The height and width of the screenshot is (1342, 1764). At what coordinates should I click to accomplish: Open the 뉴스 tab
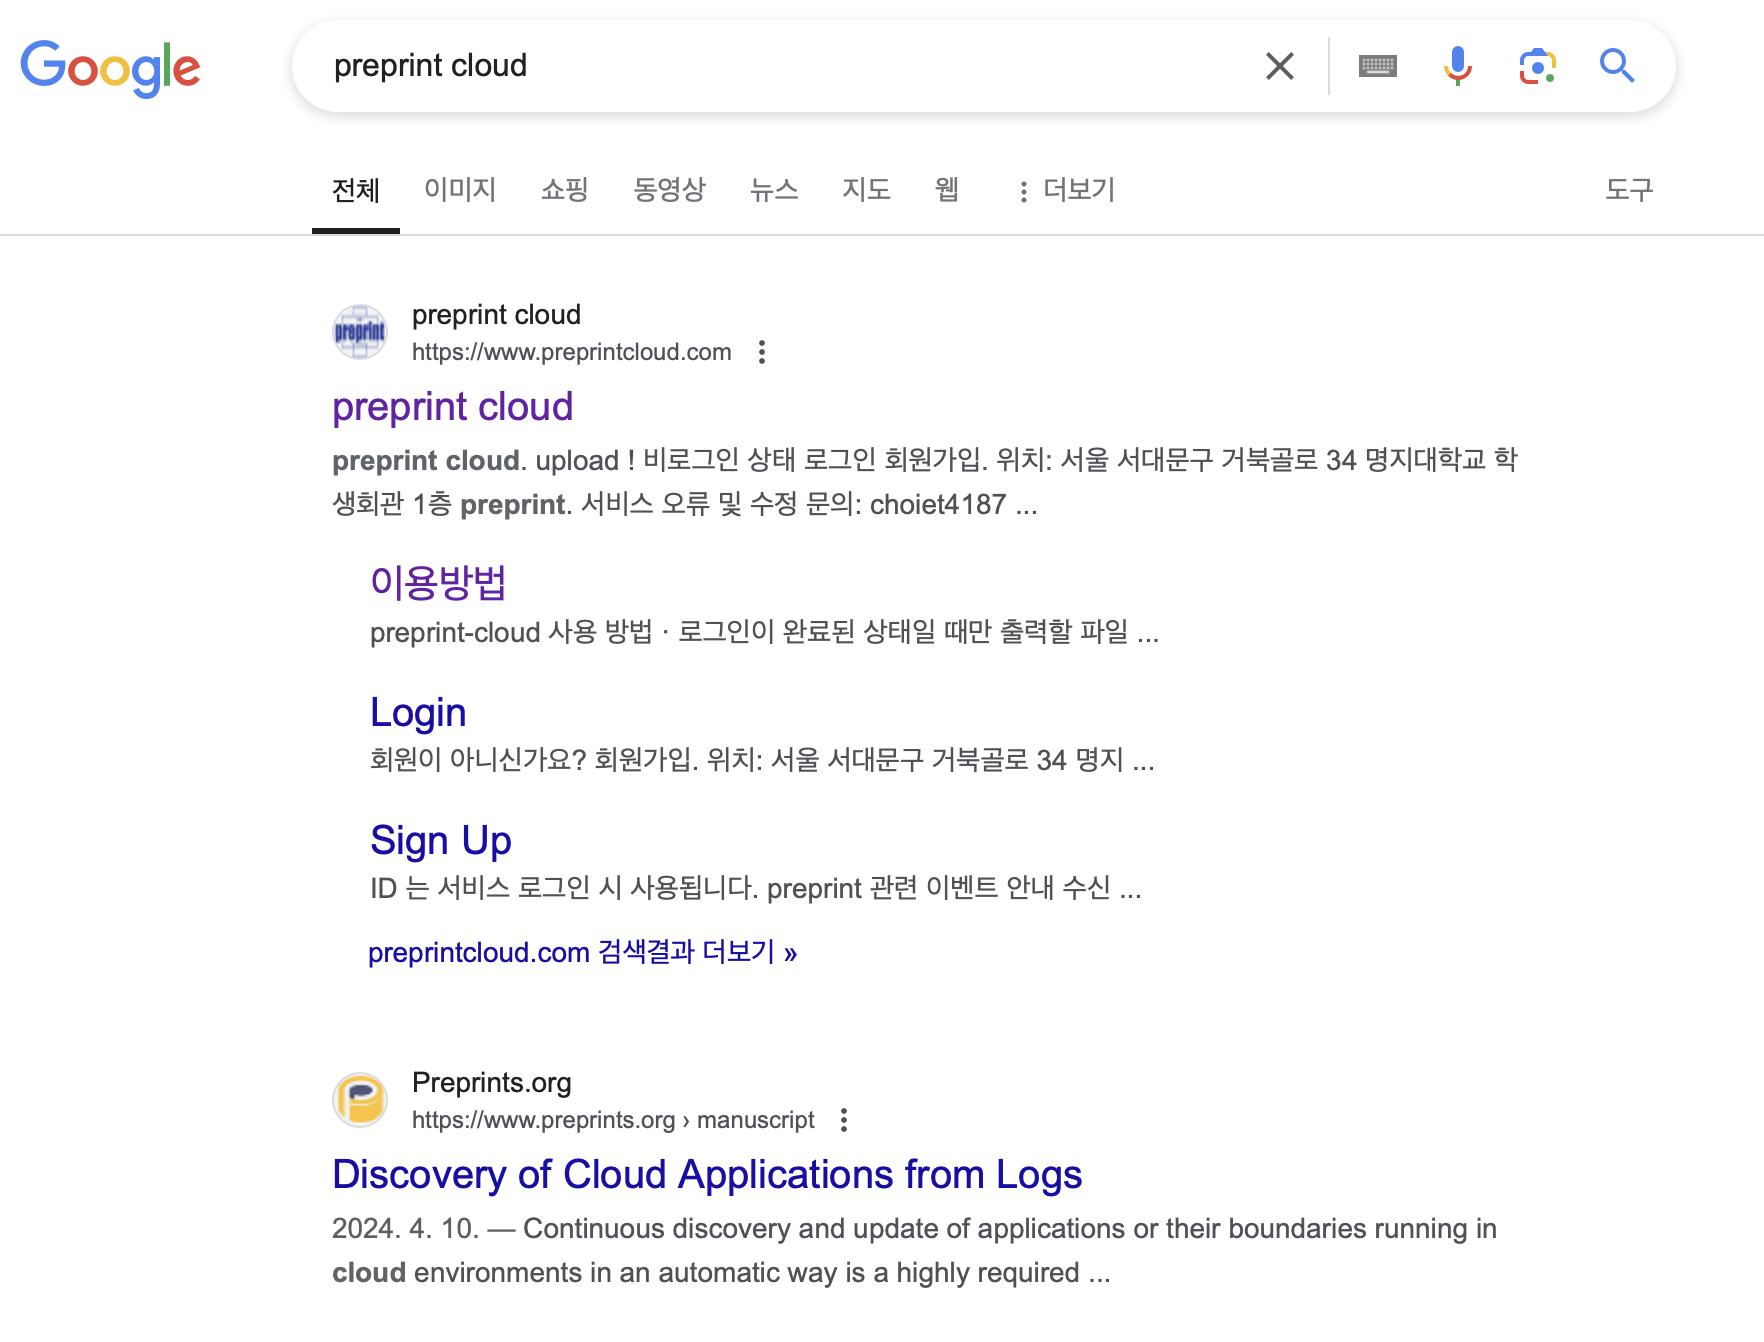774,190
